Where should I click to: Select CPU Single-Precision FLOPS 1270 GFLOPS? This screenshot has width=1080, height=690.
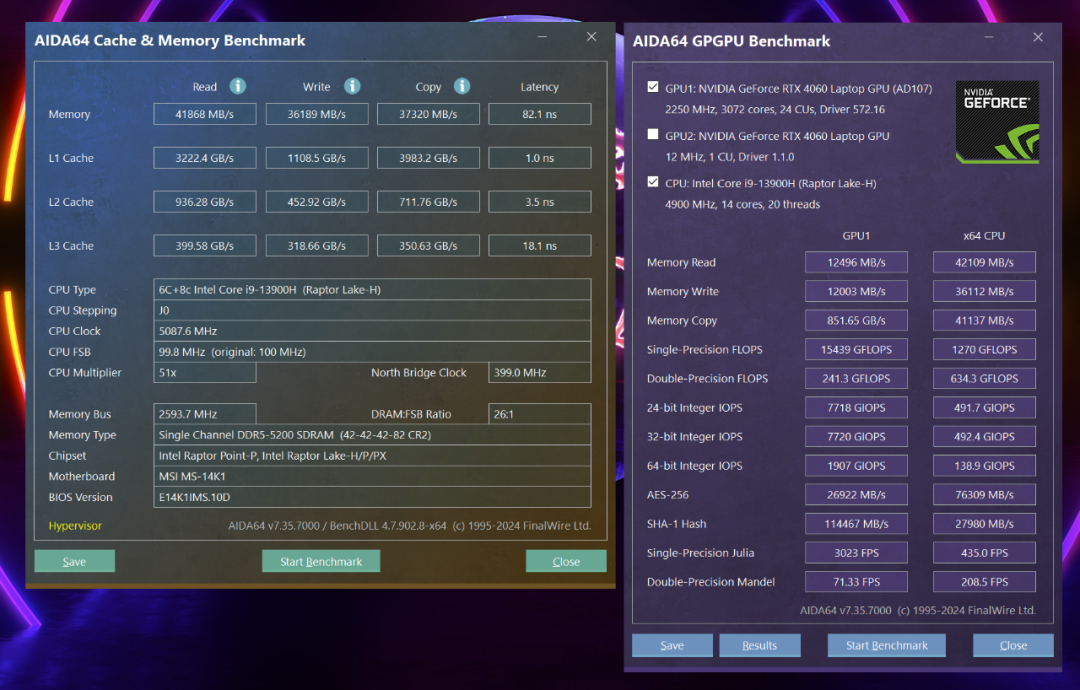coord(984,349)
